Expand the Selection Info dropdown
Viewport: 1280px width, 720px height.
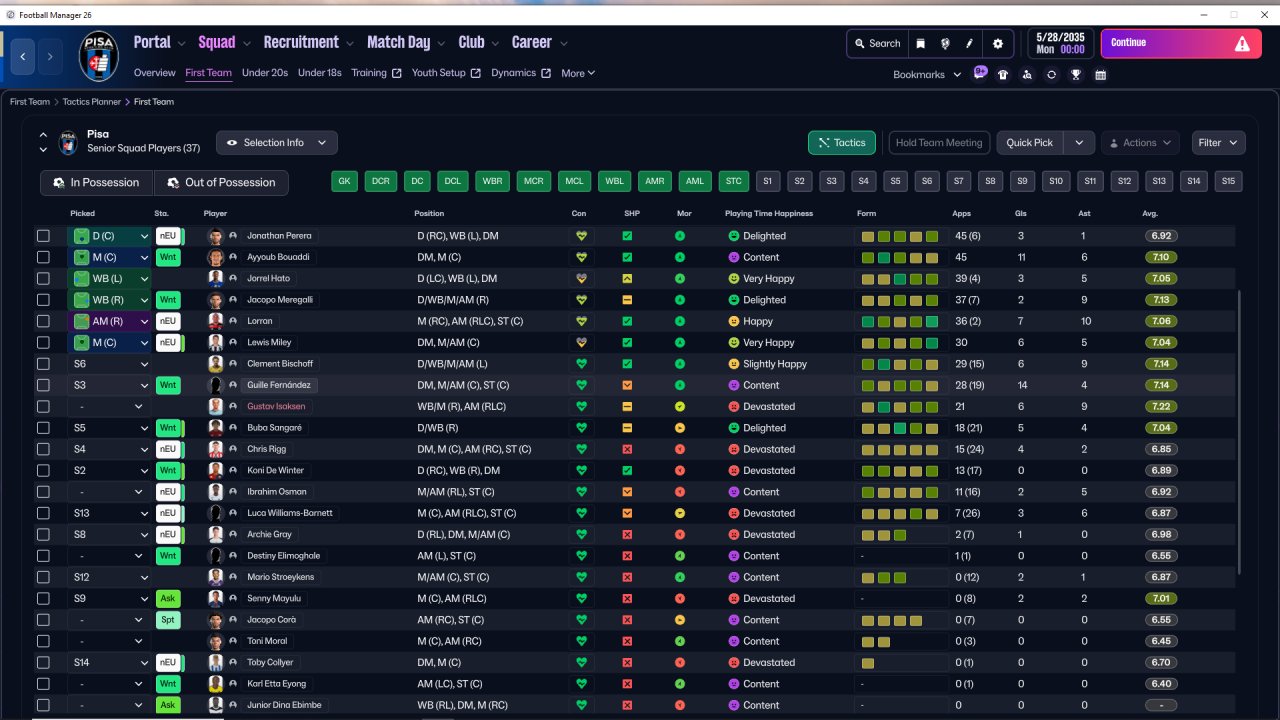[277, 143]
